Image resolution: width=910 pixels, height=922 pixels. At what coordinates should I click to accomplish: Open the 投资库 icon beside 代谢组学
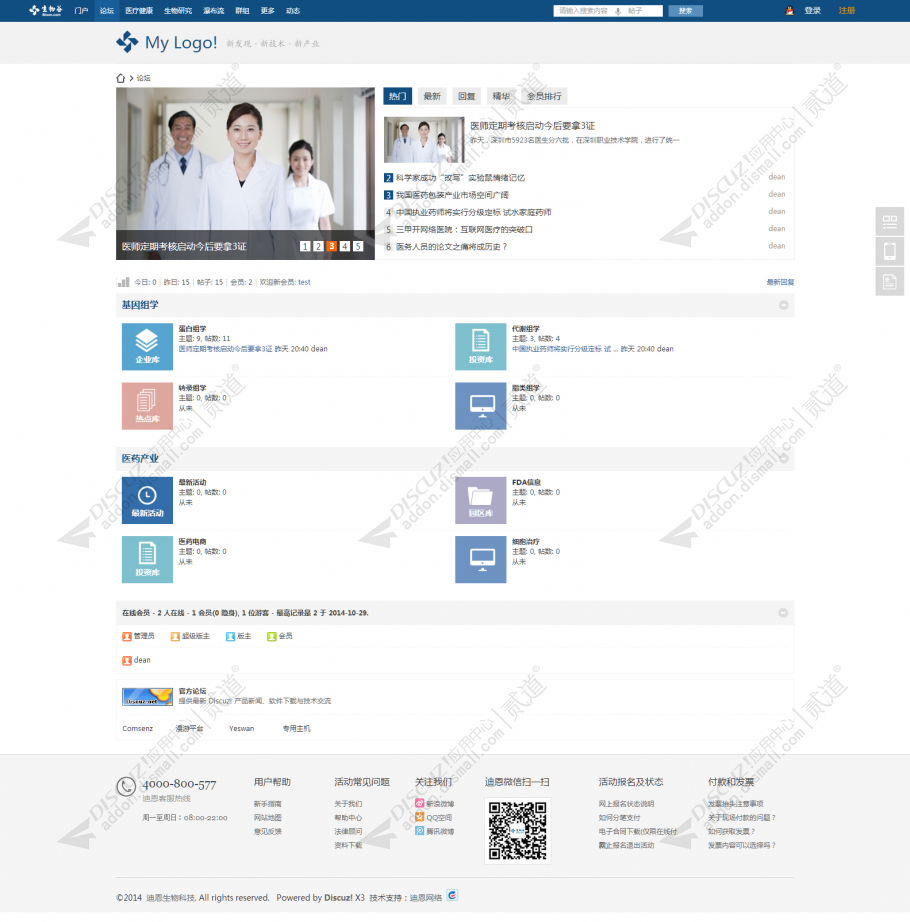[x=480, y=346]
